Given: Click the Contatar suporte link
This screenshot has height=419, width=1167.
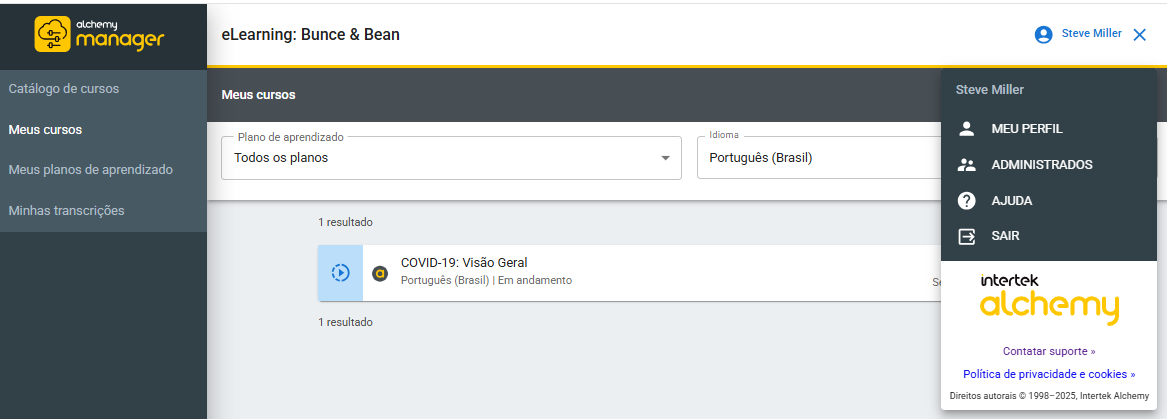Looking at the screenshot, I should pos(1048,351).
